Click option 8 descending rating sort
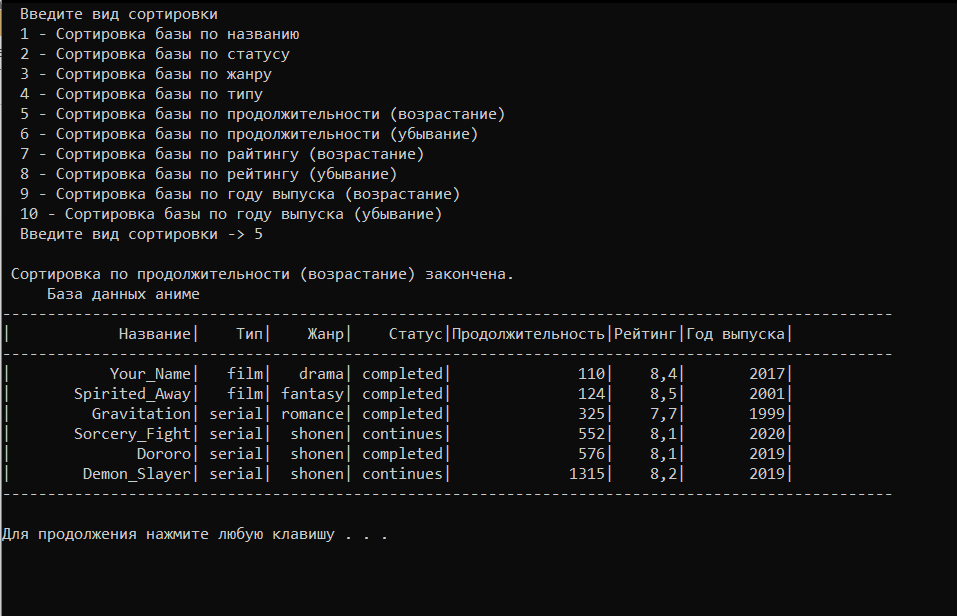957x616 pixels. (x=209, y=175)
